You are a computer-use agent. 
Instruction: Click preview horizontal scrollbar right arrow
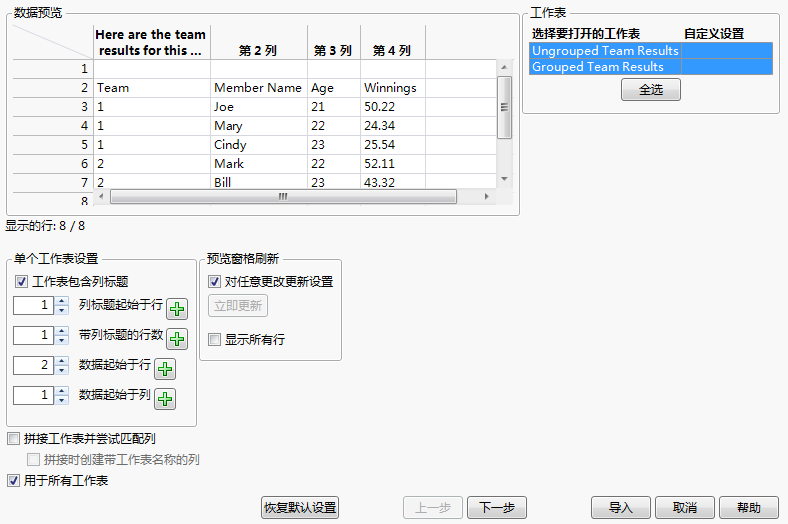coord(486,196)
